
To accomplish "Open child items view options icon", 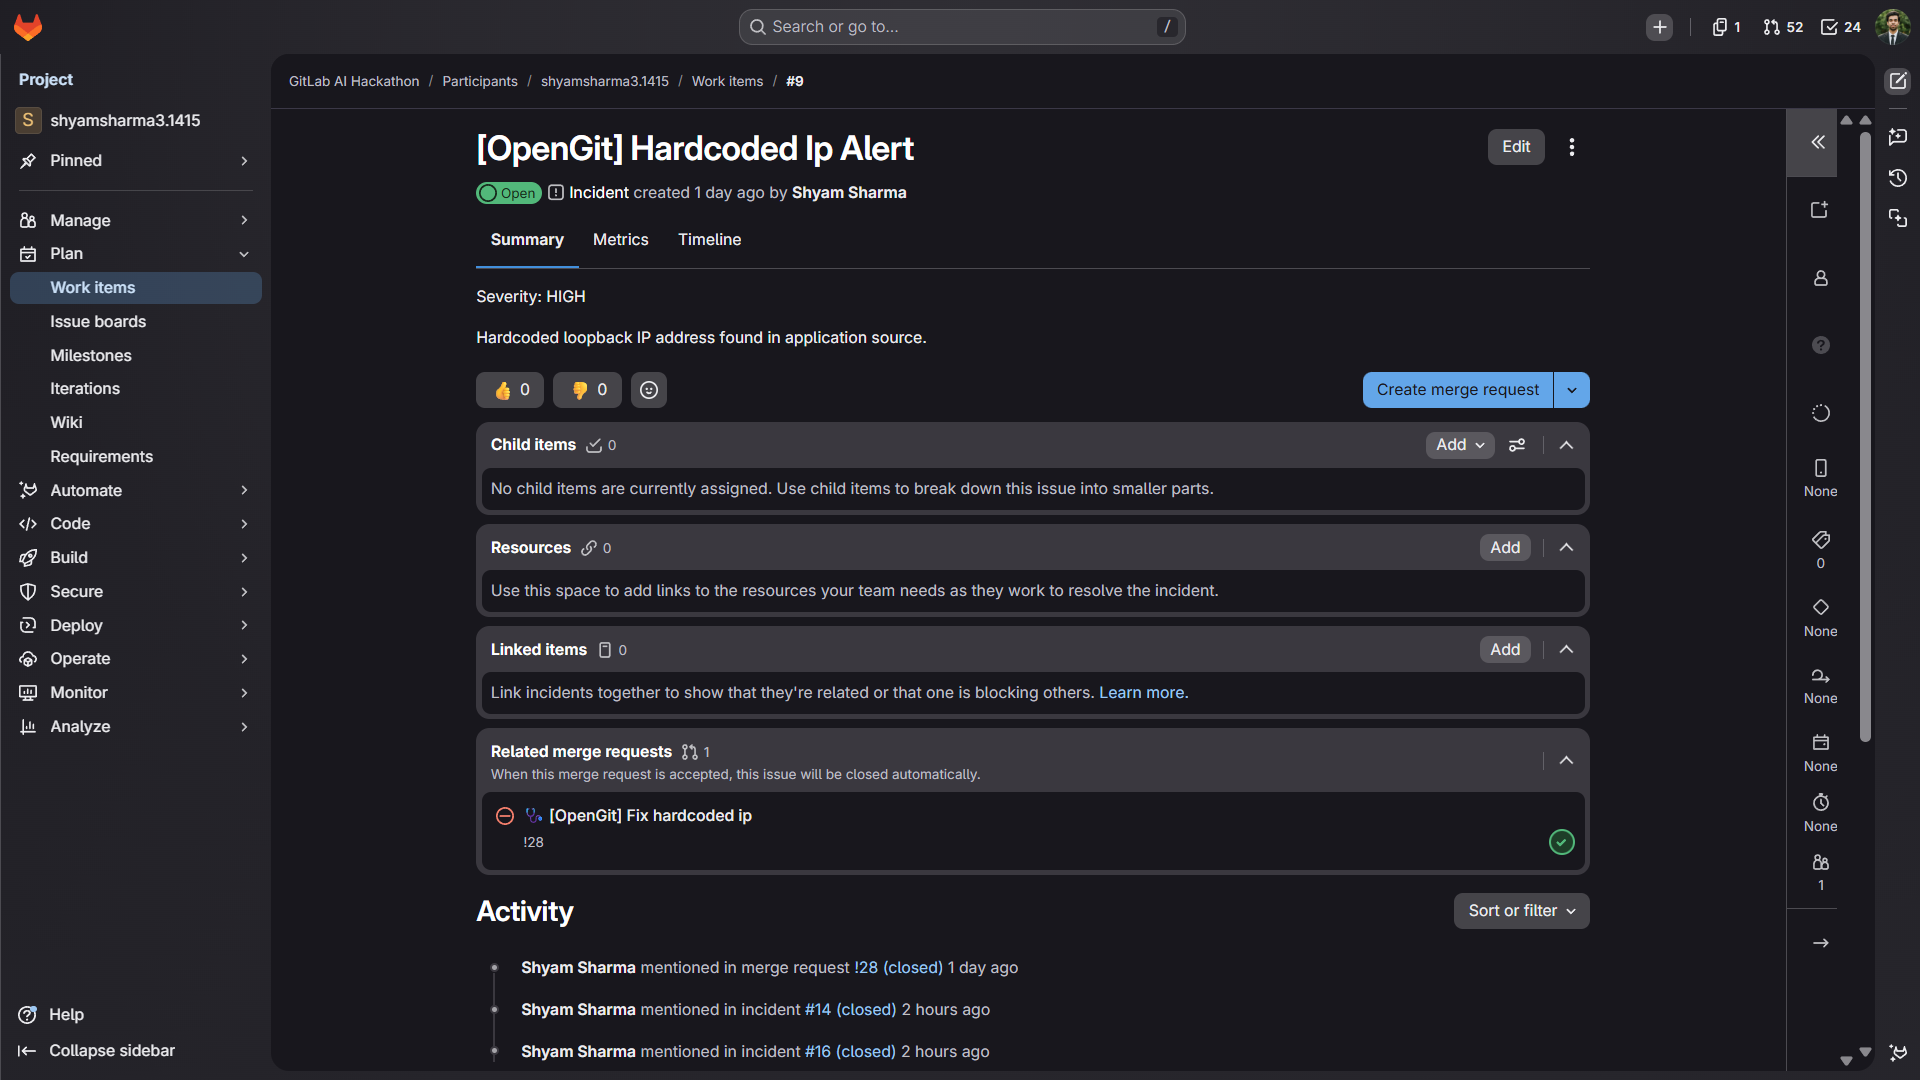I will click(x=1517, y=445).
